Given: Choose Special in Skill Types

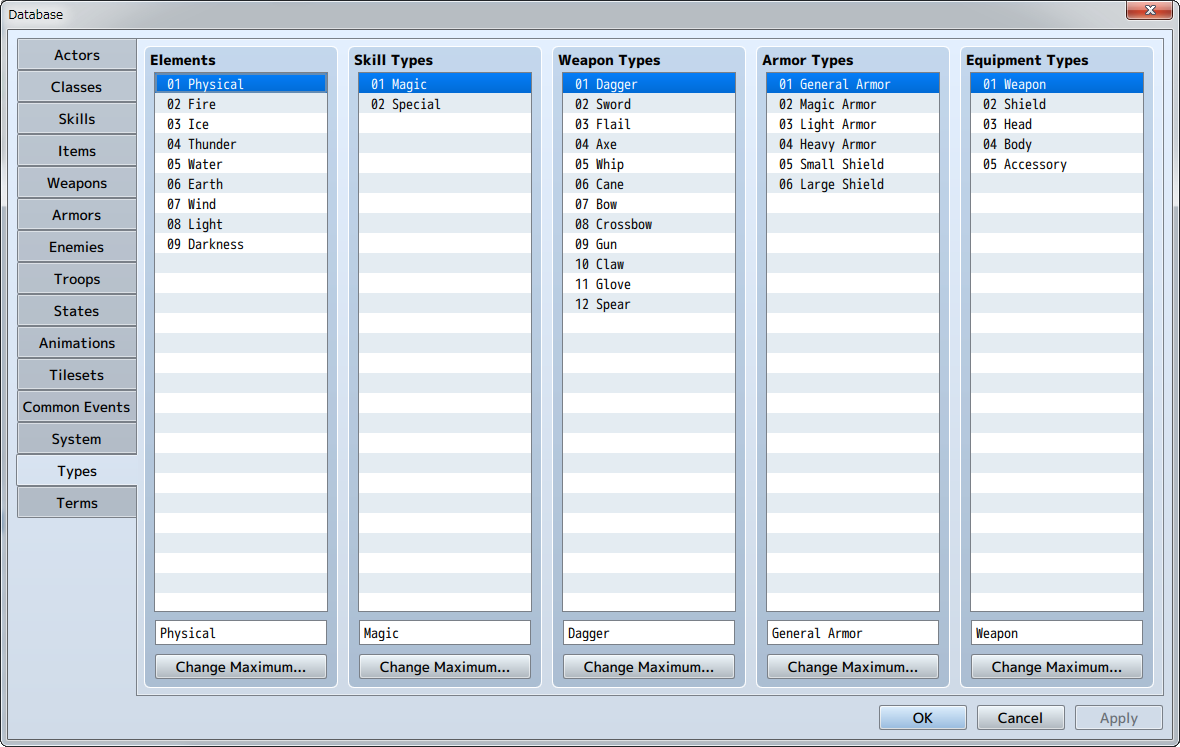Looking at the screenshot, I should 415,104.
